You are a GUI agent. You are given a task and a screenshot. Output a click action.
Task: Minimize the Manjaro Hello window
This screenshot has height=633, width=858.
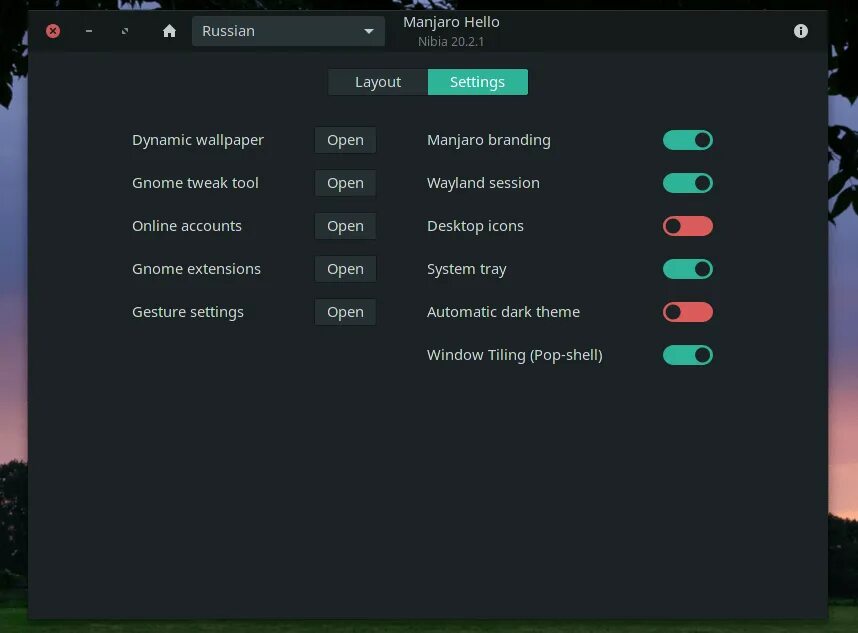pos(89,31)
